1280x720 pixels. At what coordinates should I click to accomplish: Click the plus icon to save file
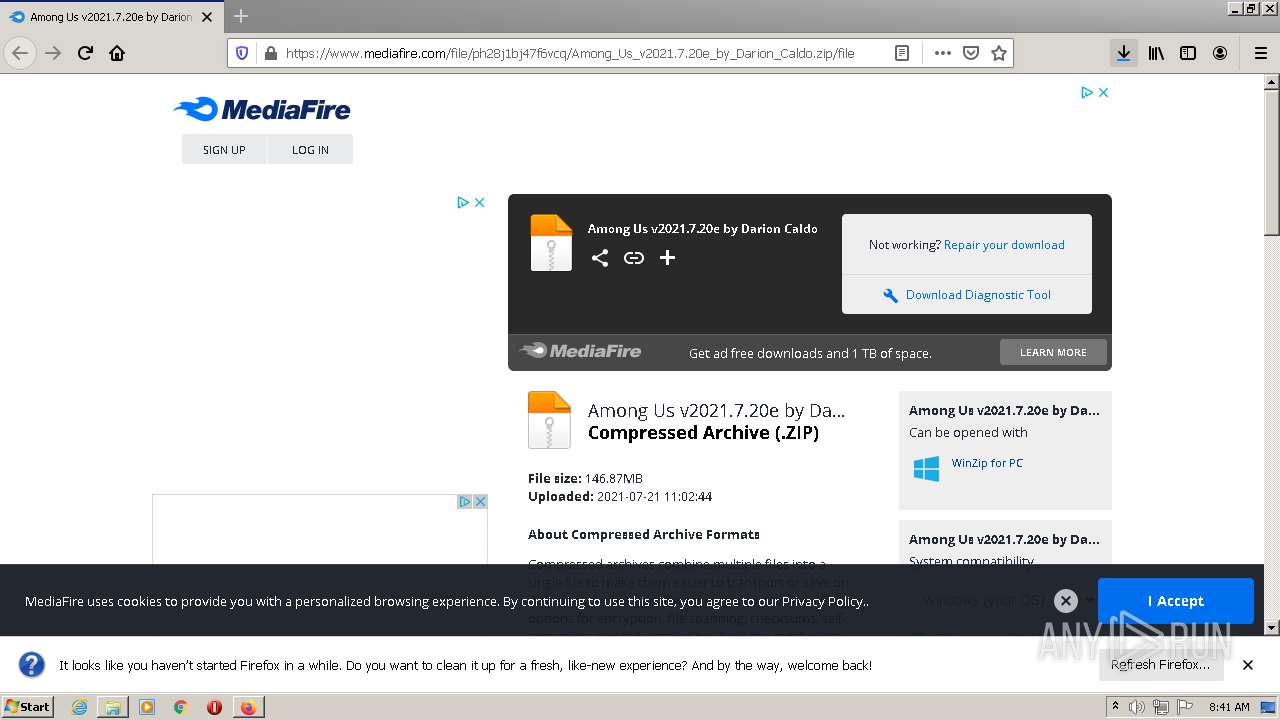pyautogui.click(x=667, y=258)
